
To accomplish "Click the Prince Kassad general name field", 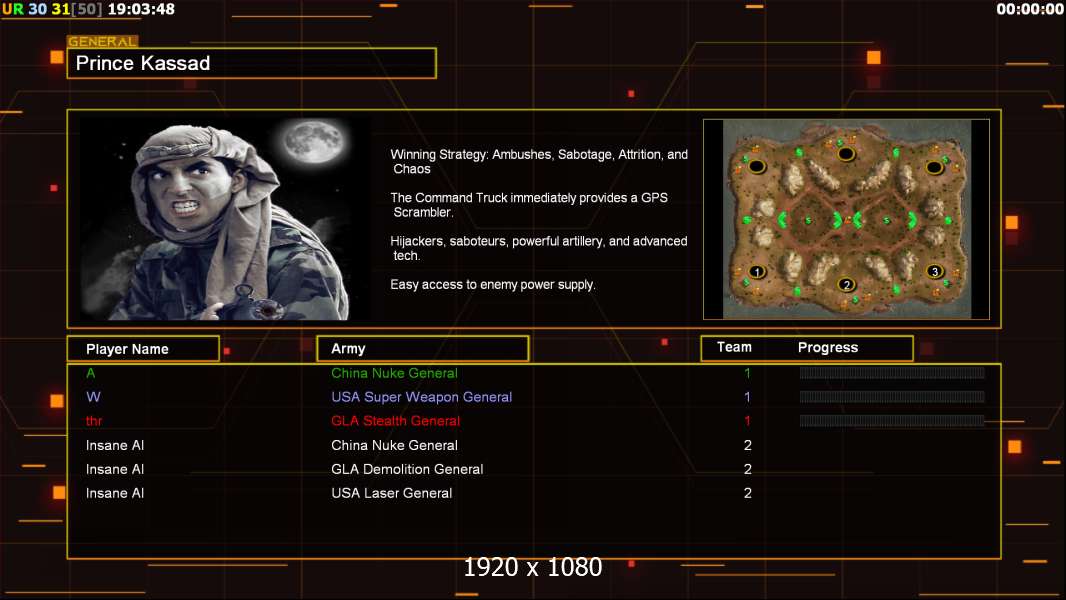I will click(252, 63).
